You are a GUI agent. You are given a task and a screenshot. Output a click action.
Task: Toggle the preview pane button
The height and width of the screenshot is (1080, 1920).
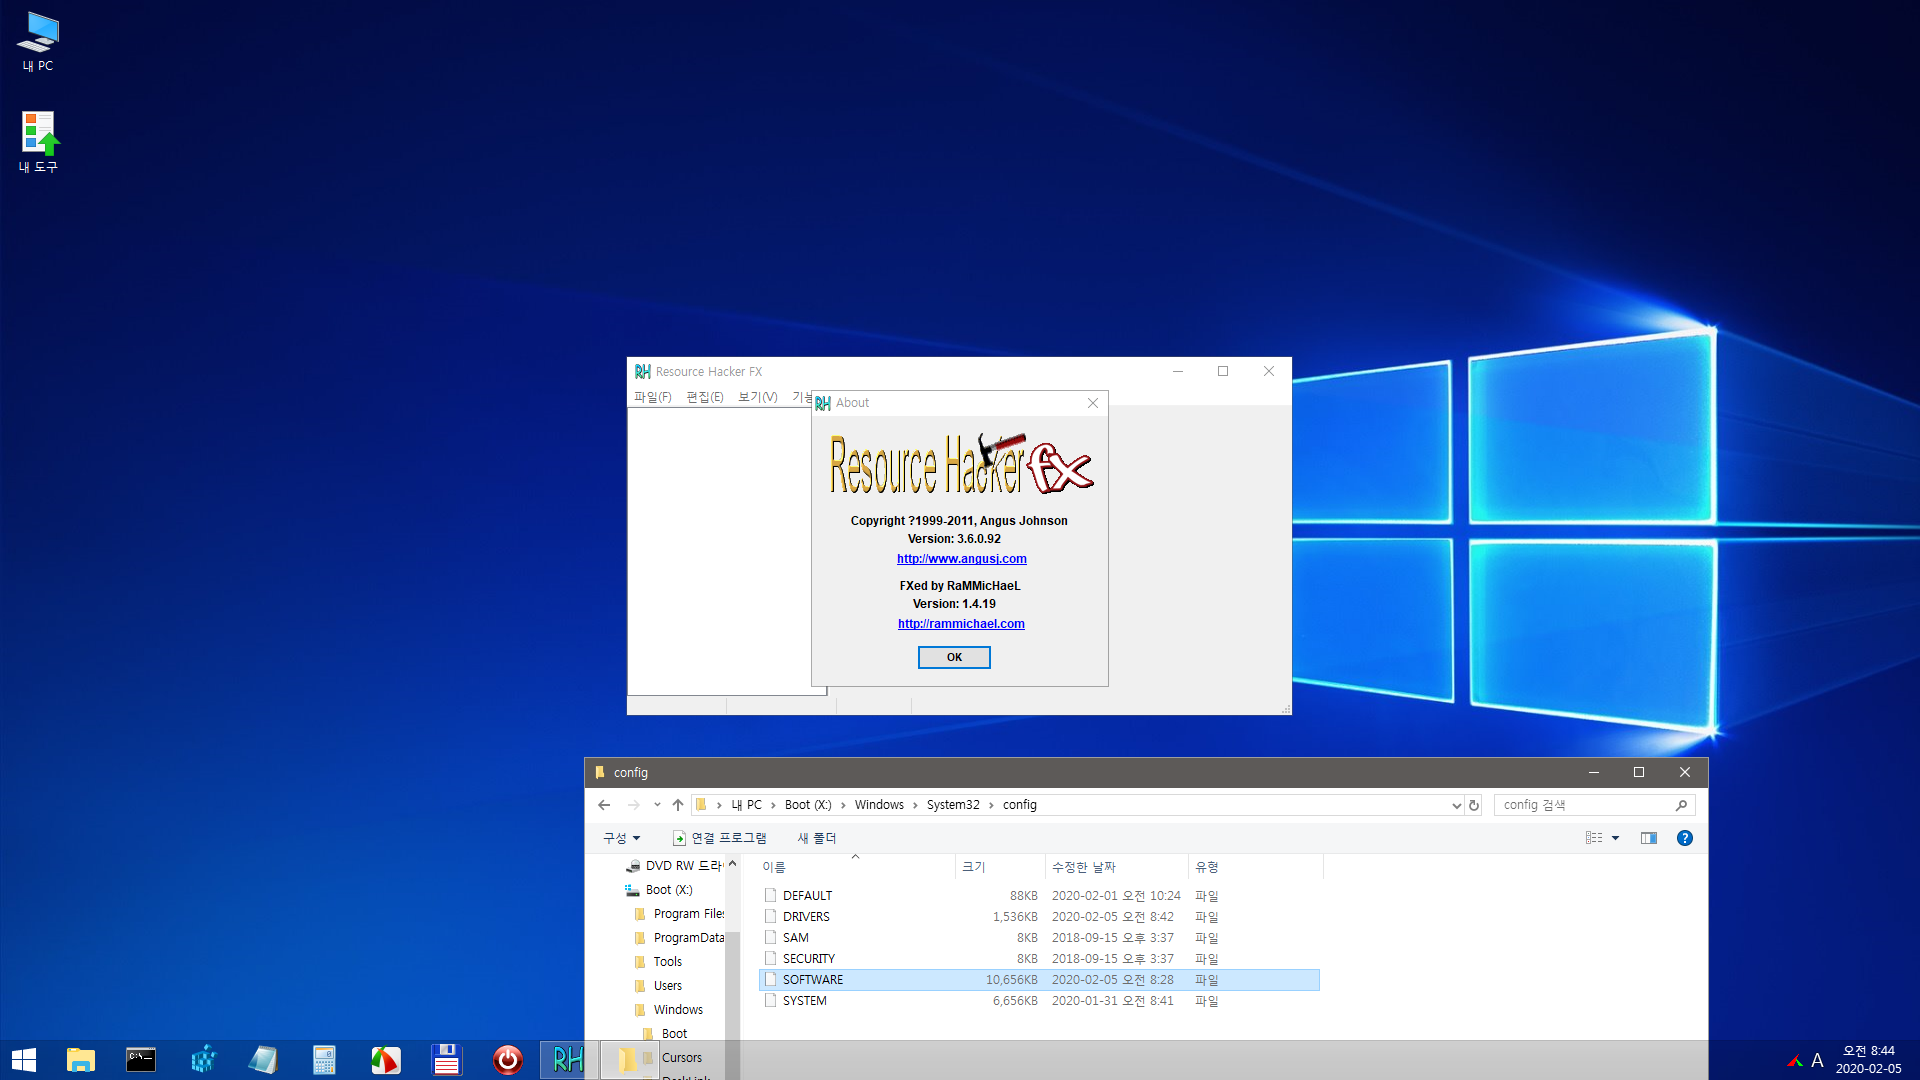(1649, 838)
